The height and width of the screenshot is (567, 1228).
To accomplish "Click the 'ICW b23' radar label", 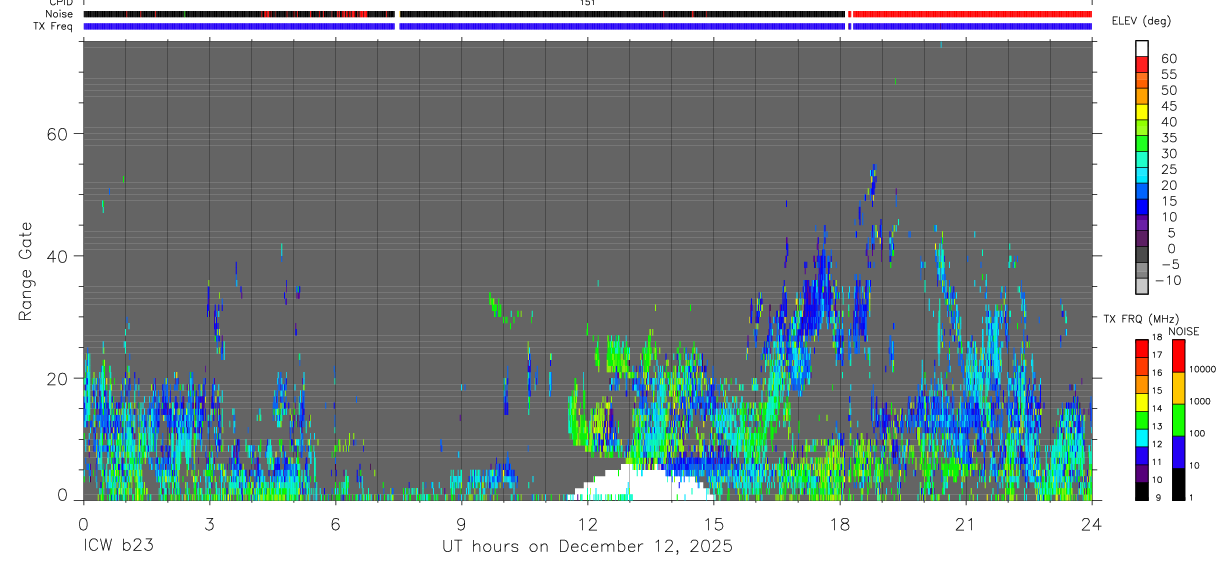I will coord(118,547).
